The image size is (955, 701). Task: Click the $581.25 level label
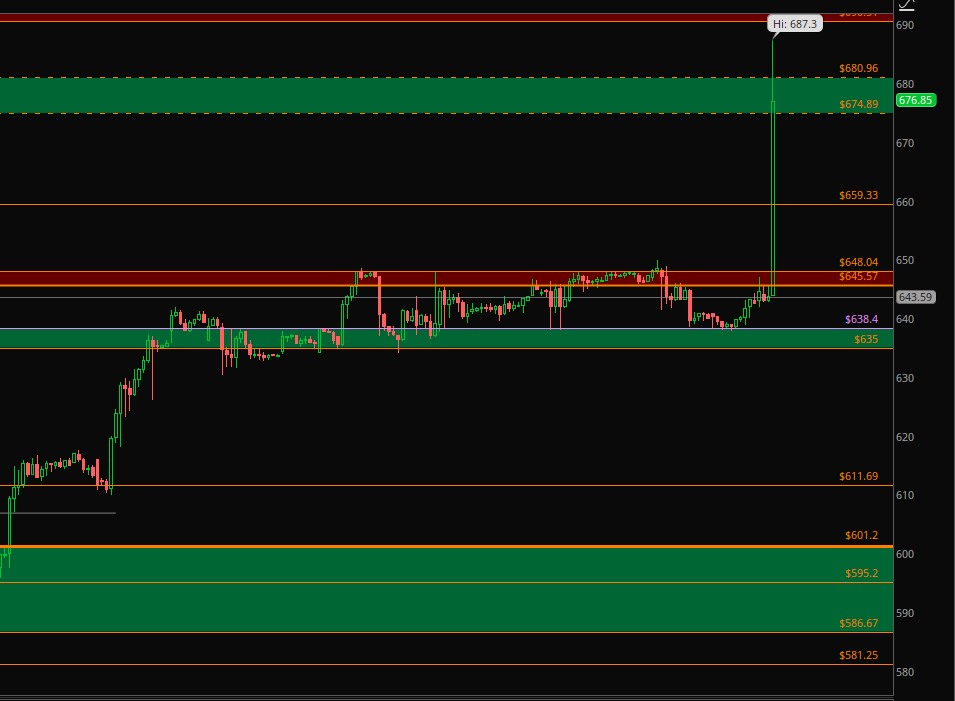pyautogui.click(x=858, y=655)
